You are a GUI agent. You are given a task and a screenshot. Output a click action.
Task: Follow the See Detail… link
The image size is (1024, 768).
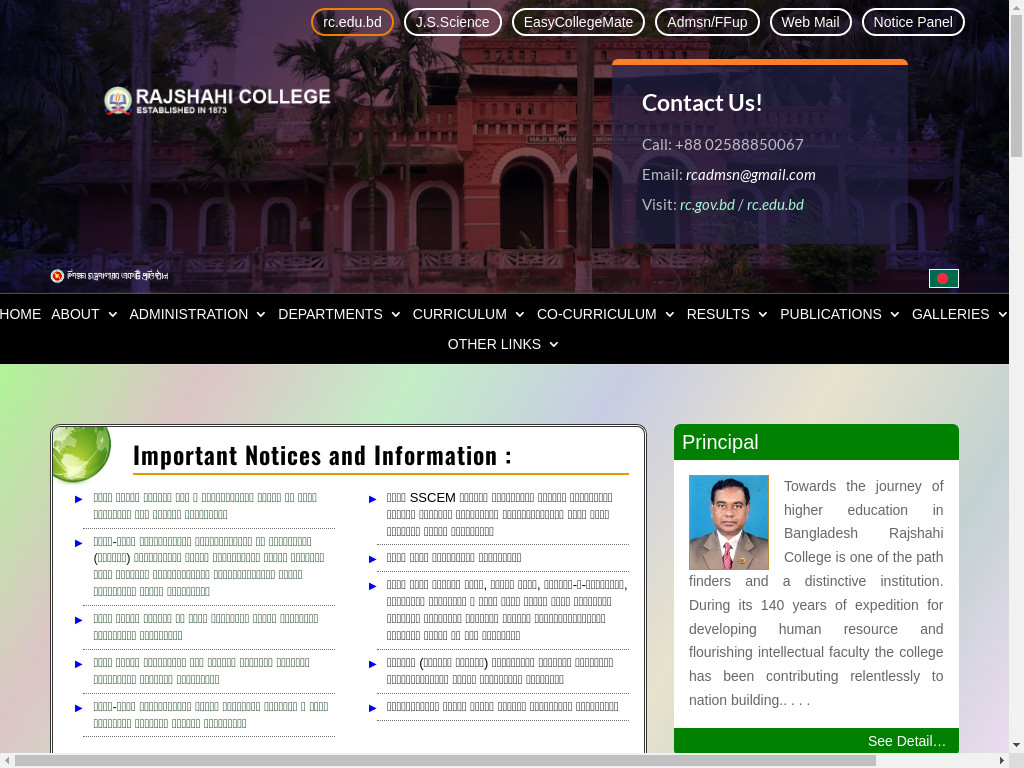[x=906, y=741]
